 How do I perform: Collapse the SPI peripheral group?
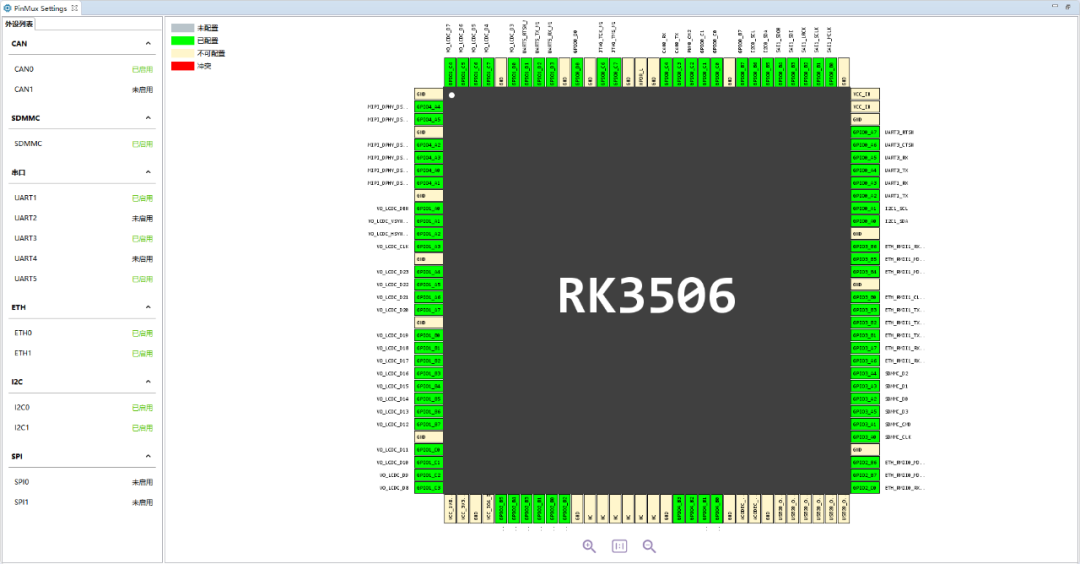pos(148,456)
